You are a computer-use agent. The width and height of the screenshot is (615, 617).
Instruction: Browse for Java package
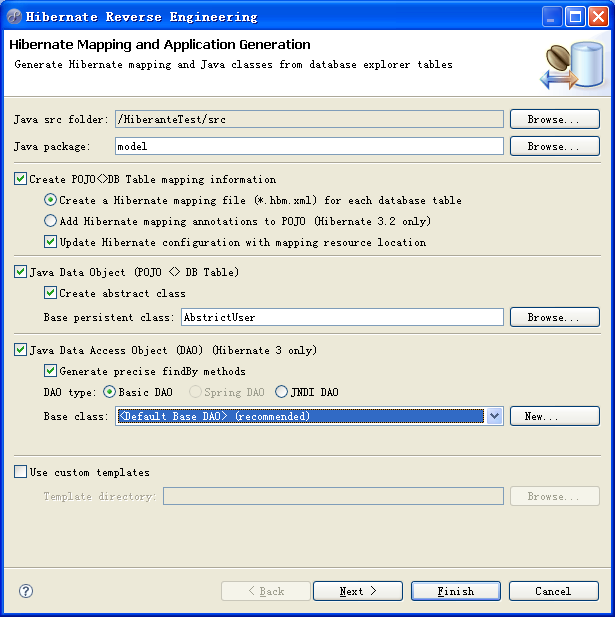click(555, 146)
